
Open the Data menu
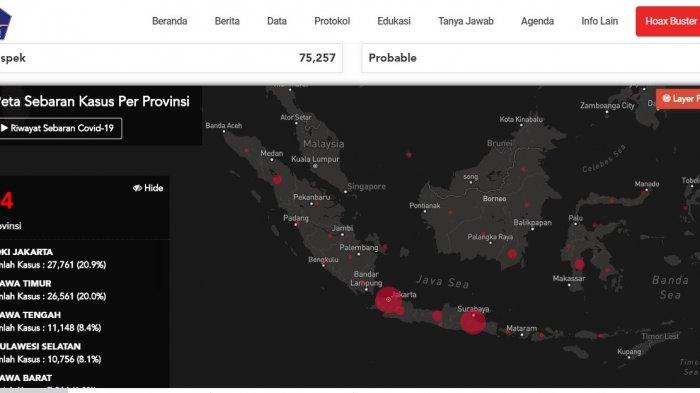coord(277,21)
